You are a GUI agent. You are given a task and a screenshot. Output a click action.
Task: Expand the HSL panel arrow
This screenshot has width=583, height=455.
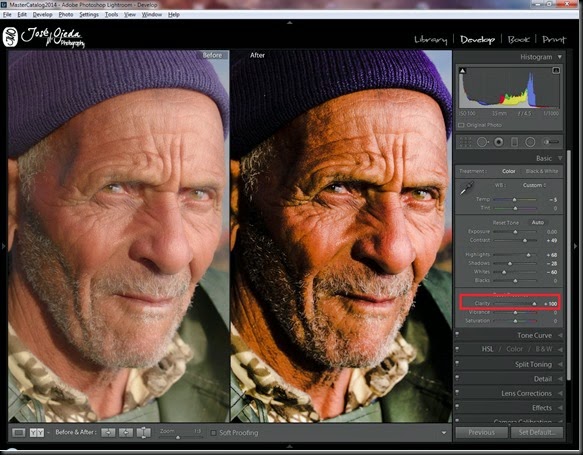560,349
